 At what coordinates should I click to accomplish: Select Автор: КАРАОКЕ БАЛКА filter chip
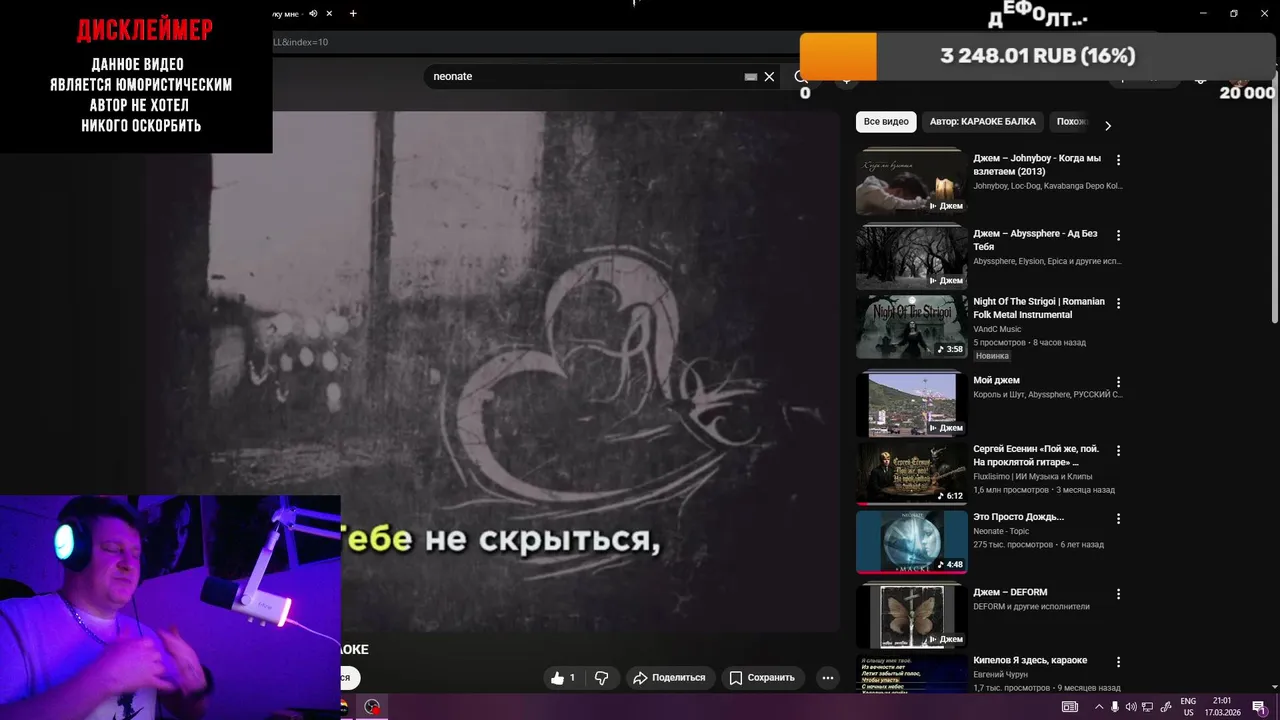[983, 122]
